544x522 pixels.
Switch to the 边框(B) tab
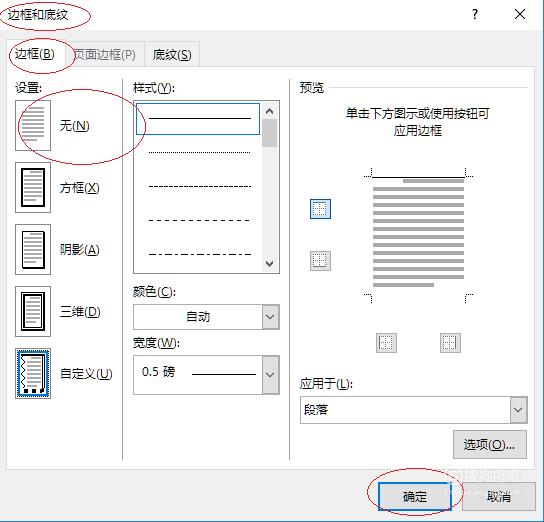click(35, 54)
